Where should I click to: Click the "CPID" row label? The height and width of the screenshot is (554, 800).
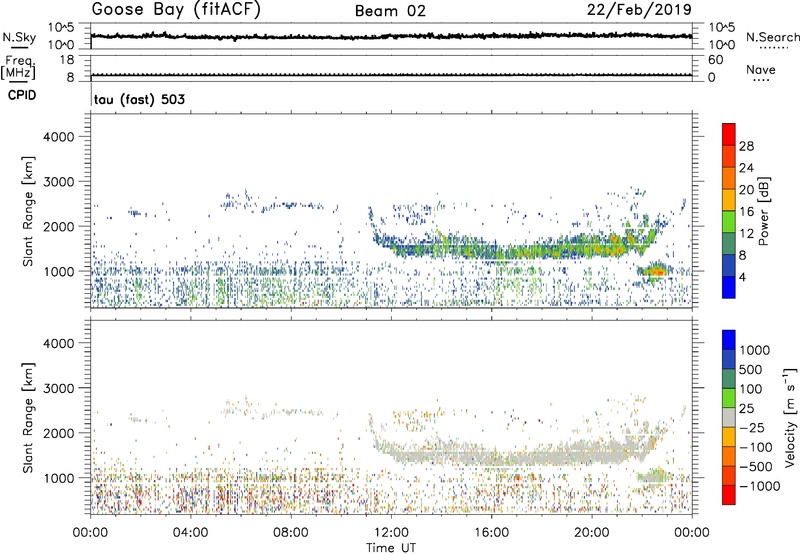click(22, 95)
